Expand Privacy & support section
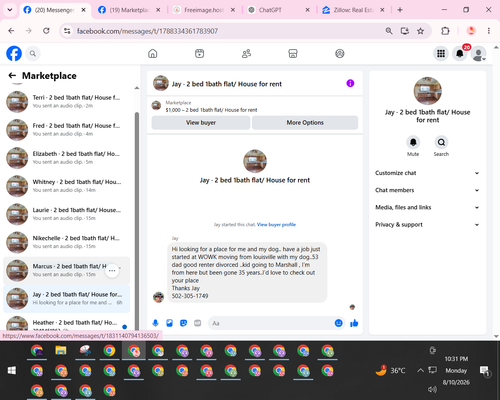The height and width of the screenshot is (400, 500). click(427, 225)
